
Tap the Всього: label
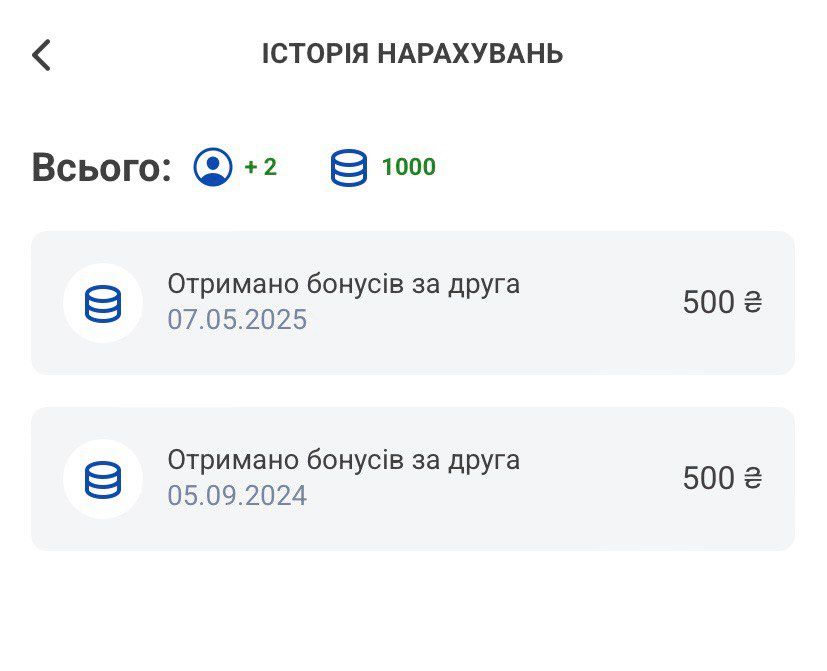point(102,167)
